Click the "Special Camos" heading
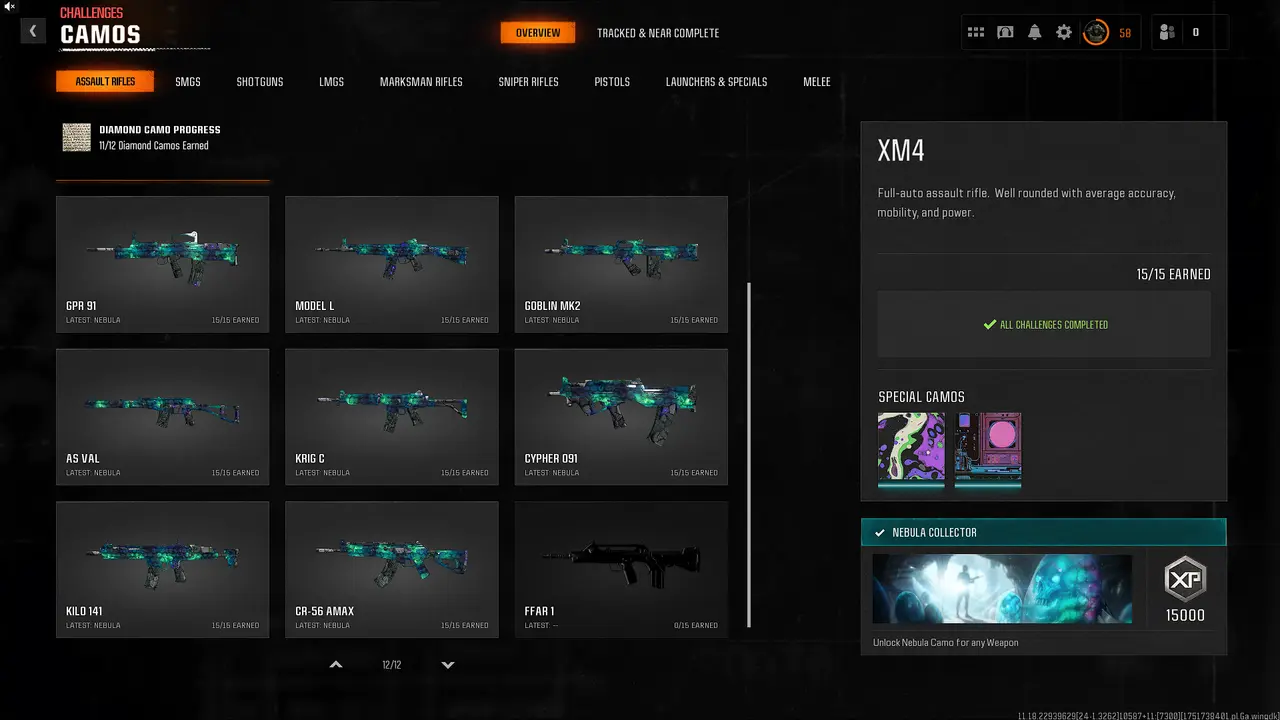The image size is (1280, 720). (921, 397)
